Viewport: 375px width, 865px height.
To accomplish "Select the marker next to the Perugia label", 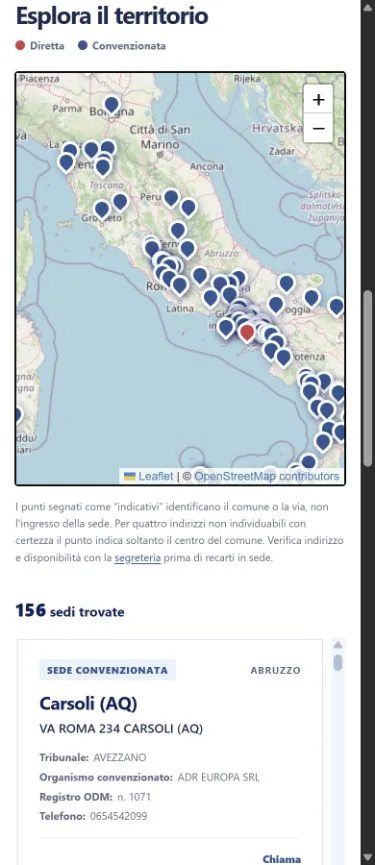I will (x=171, y=197).
